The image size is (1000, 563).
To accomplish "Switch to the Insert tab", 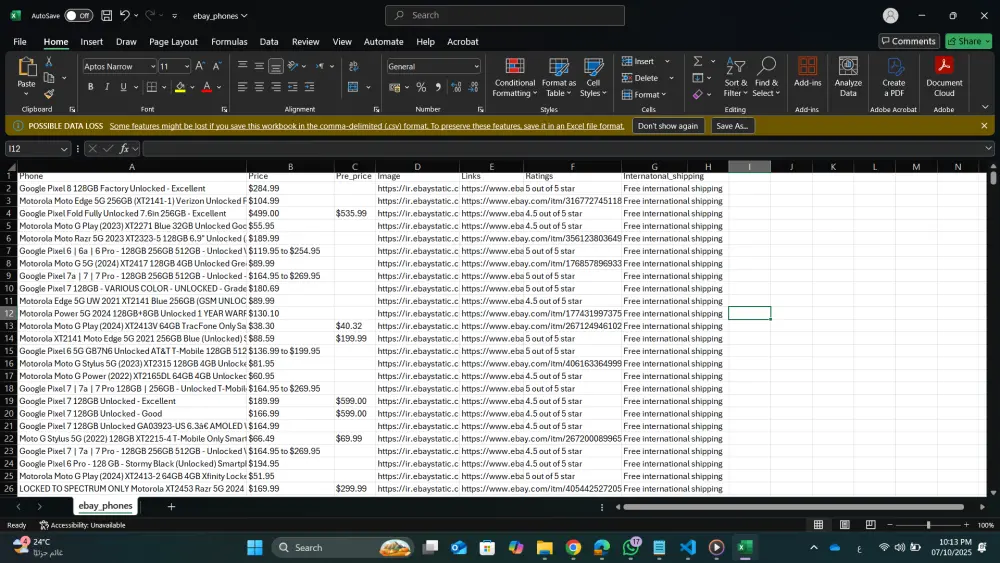I will (x=91, y=41).
